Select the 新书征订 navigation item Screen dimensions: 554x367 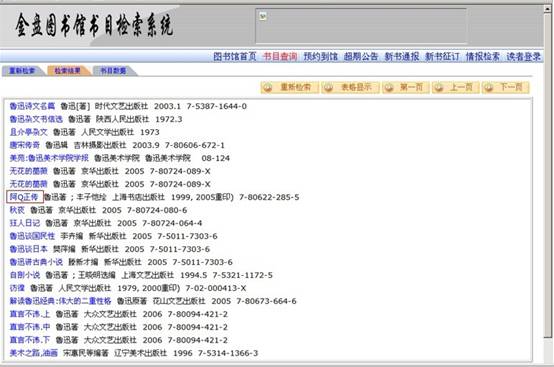coord(442,57)
